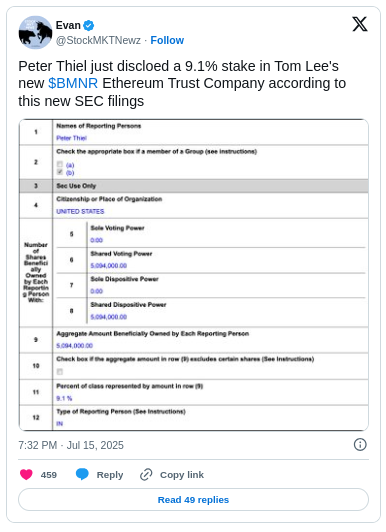This screenshot has height=532, width=386.
Task: Read 49 replies button
Action: (x=193, y=499)
